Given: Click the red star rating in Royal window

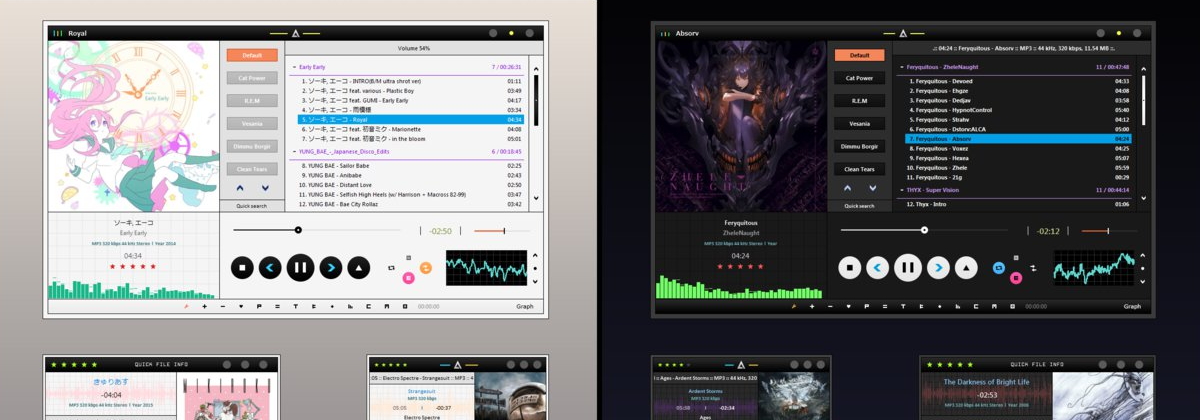Looking at the screenshot, I should point(133,267).
